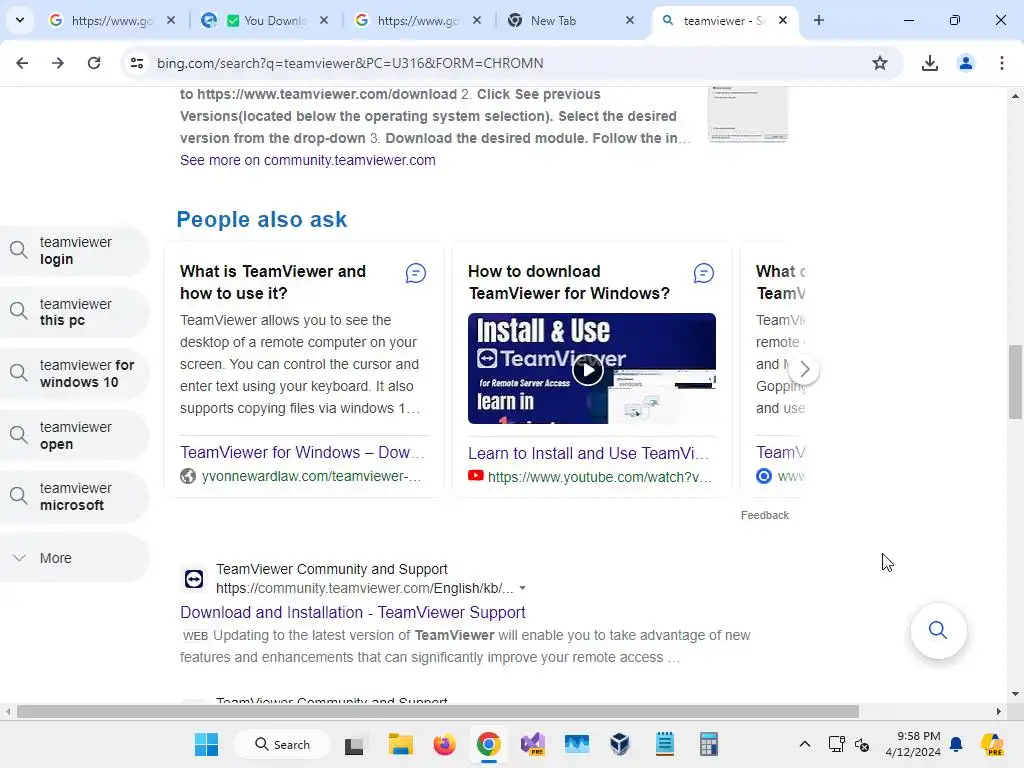1024x768 pixels.
Task: Select teamviewer for windows 10 suggestion
Action: 75,374
